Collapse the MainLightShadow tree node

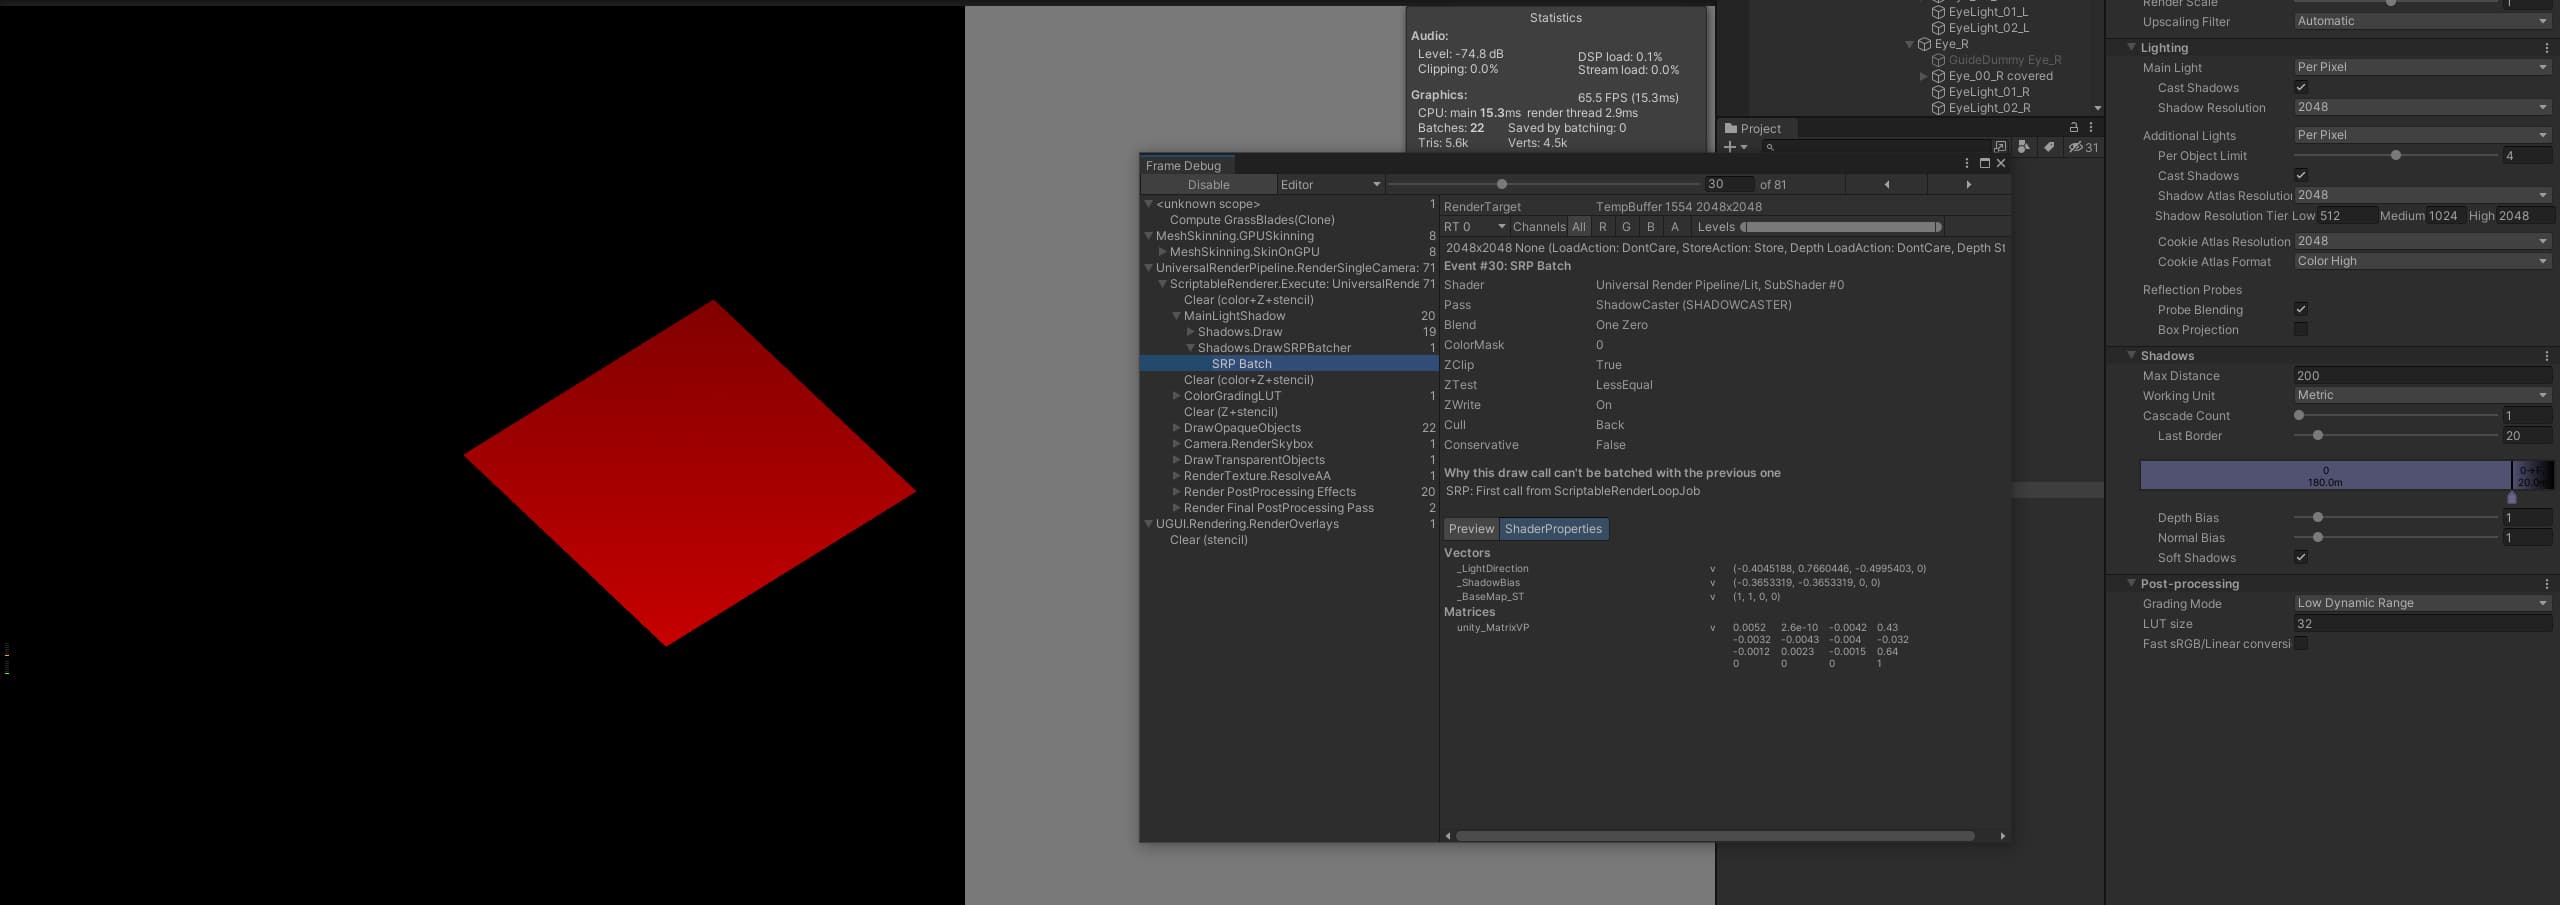click(x=1177, y=316)
